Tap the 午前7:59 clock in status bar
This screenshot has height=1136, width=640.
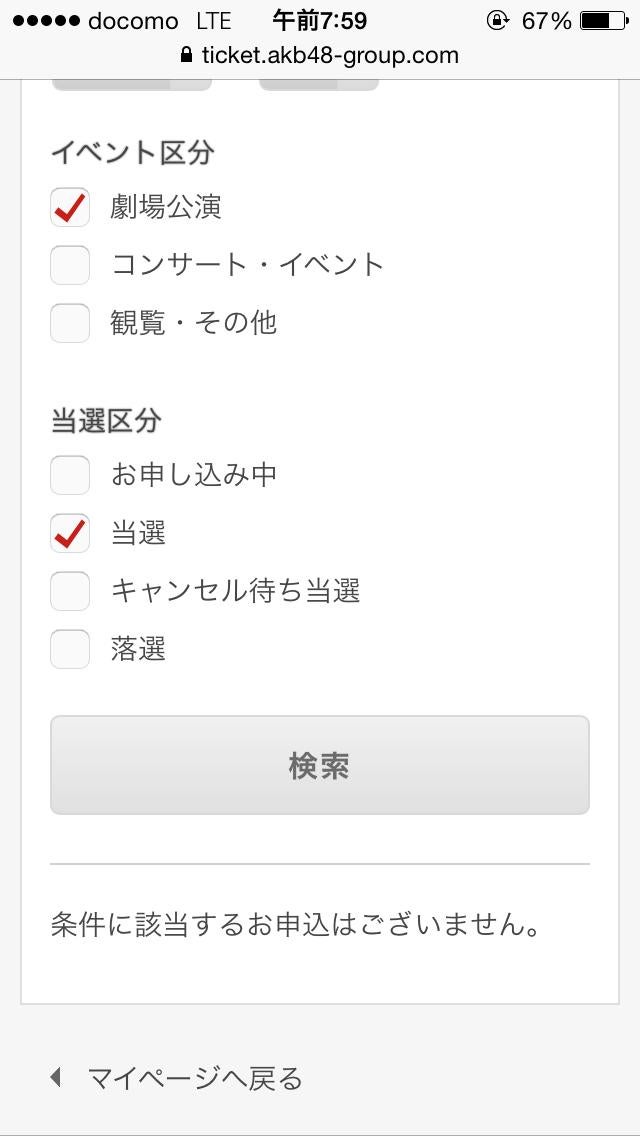[320, 20]
